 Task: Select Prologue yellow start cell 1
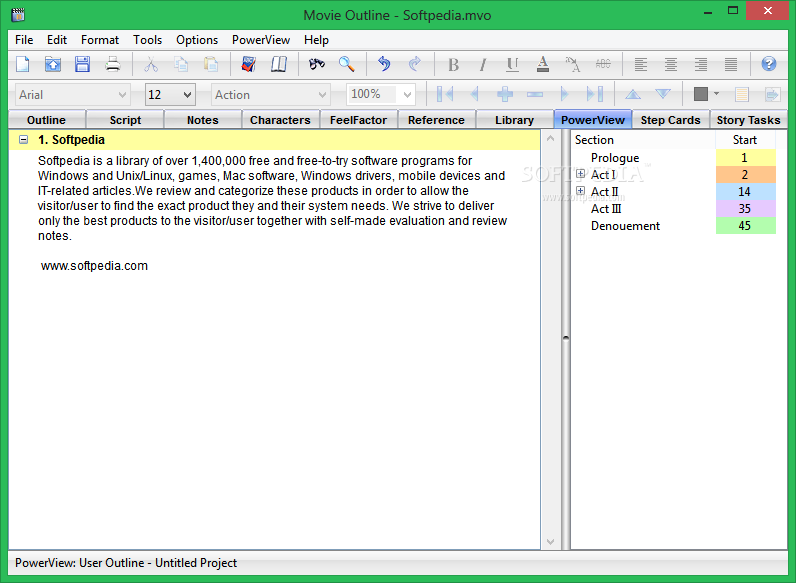(745, 158)
